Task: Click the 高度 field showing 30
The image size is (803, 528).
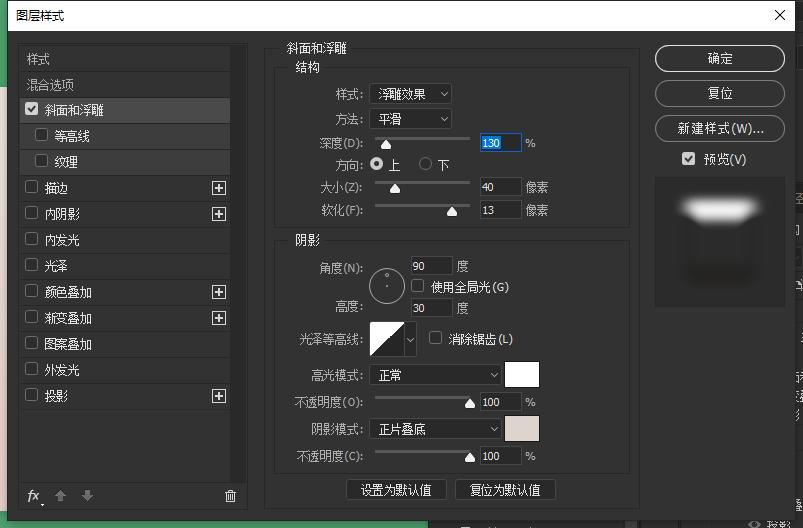Action: tap(432, 308)
